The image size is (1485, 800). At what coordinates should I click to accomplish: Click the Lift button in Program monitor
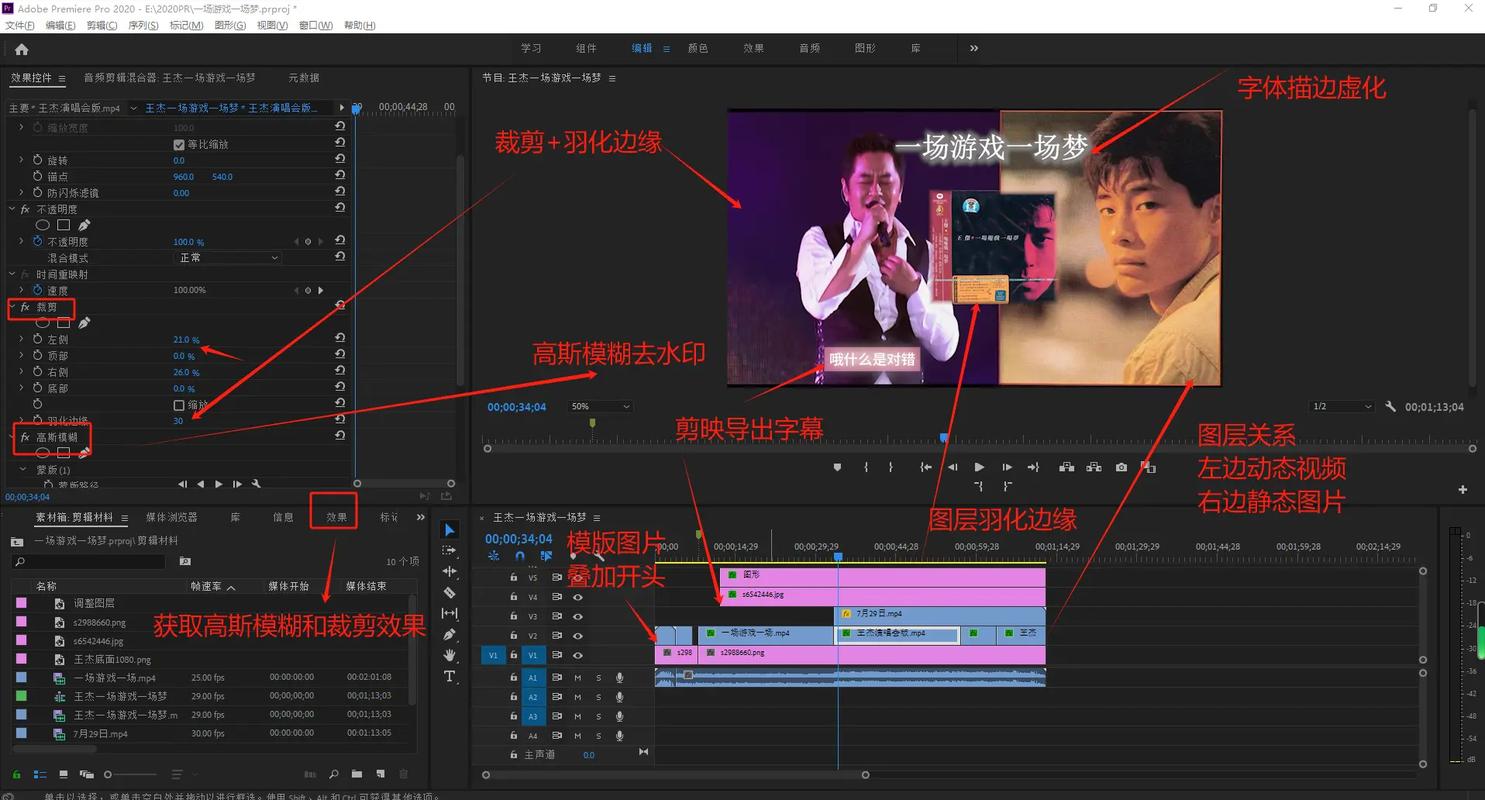[x=1067, y=467]
